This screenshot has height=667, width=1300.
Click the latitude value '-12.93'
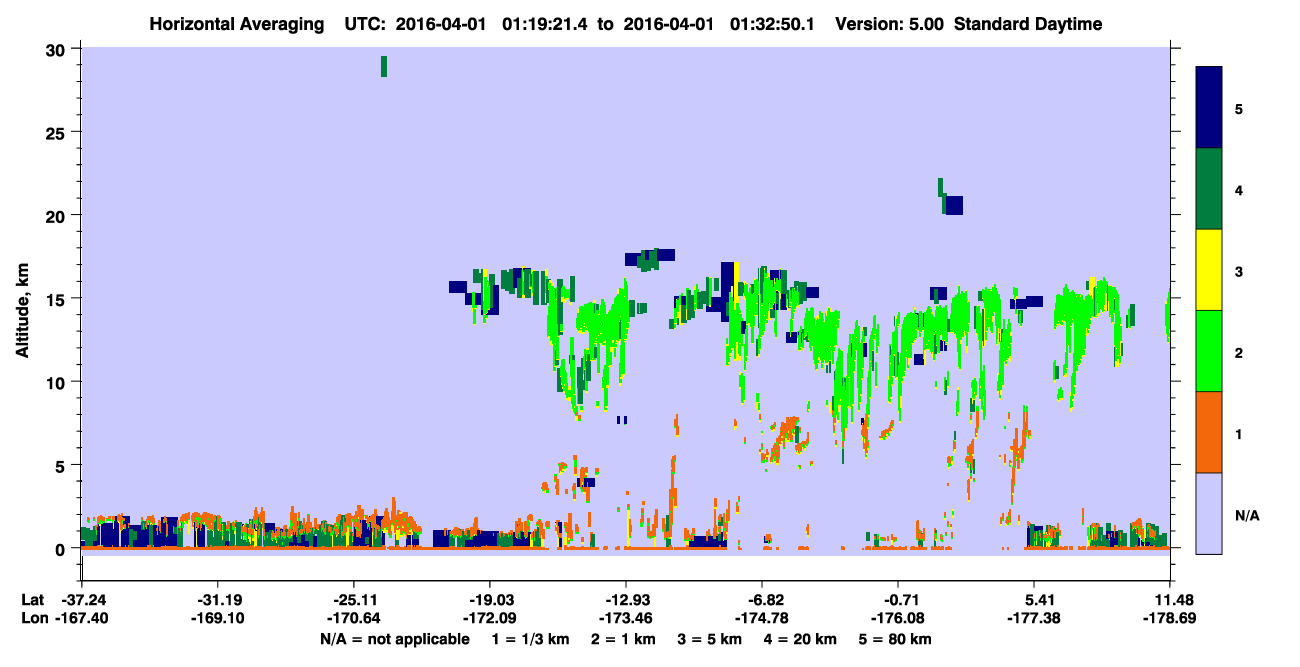click(x=626, y=600)
